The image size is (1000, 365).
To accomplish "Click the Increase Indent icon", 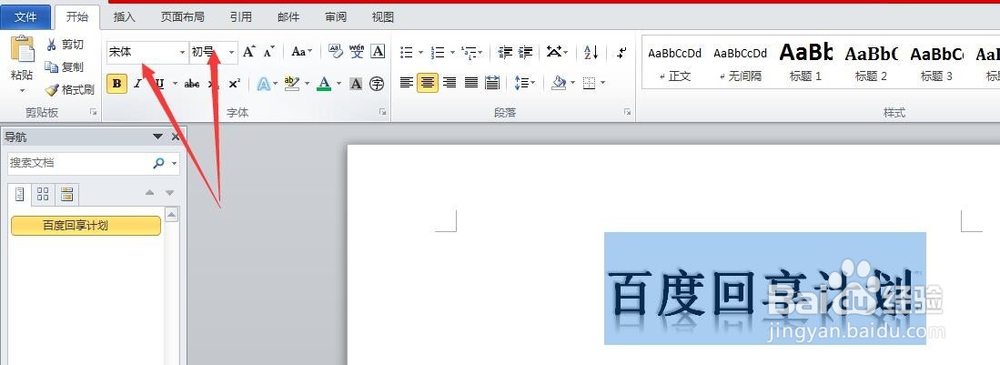I will 526,52.
